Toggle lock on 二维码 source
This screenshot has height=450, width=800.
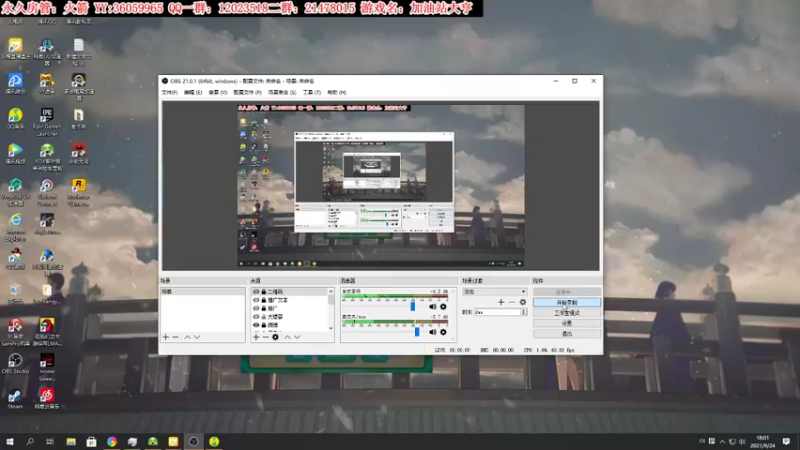pos(264,292)
